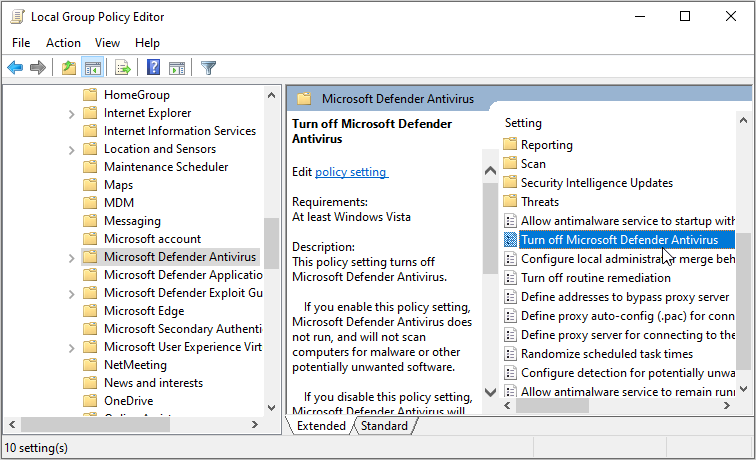Click settings list scroll down arrow

743,389
